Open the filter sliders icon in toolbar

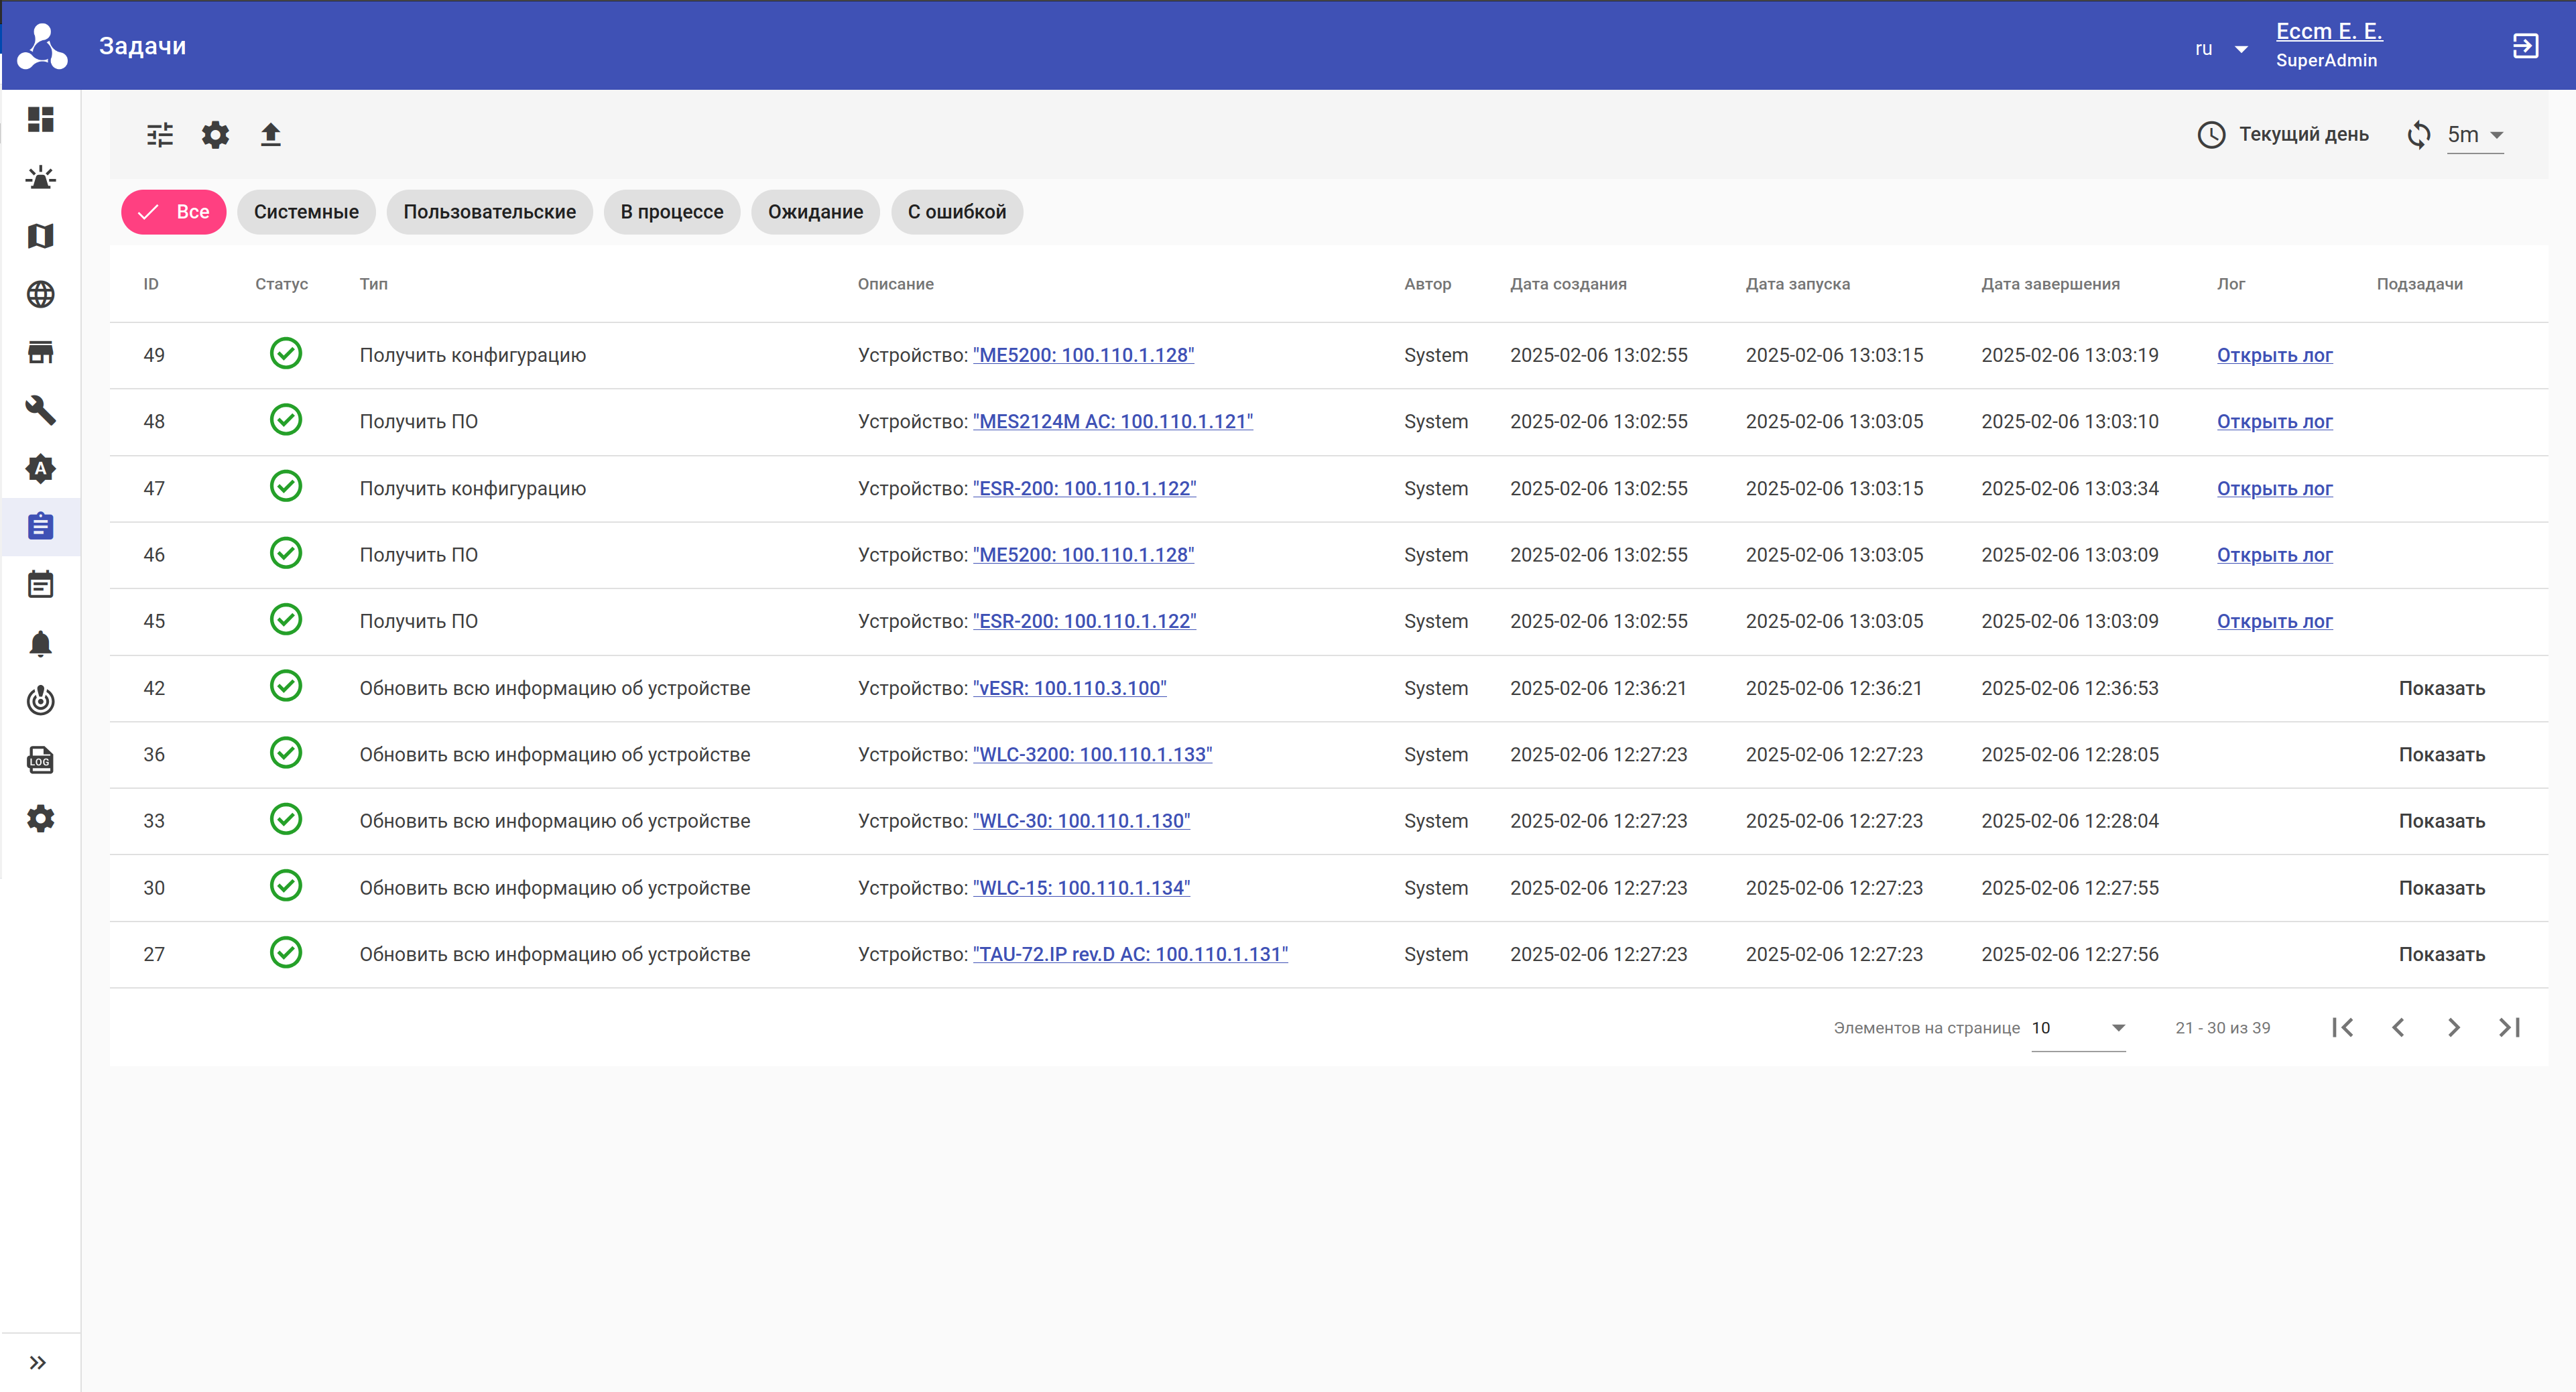pos(160,135)
